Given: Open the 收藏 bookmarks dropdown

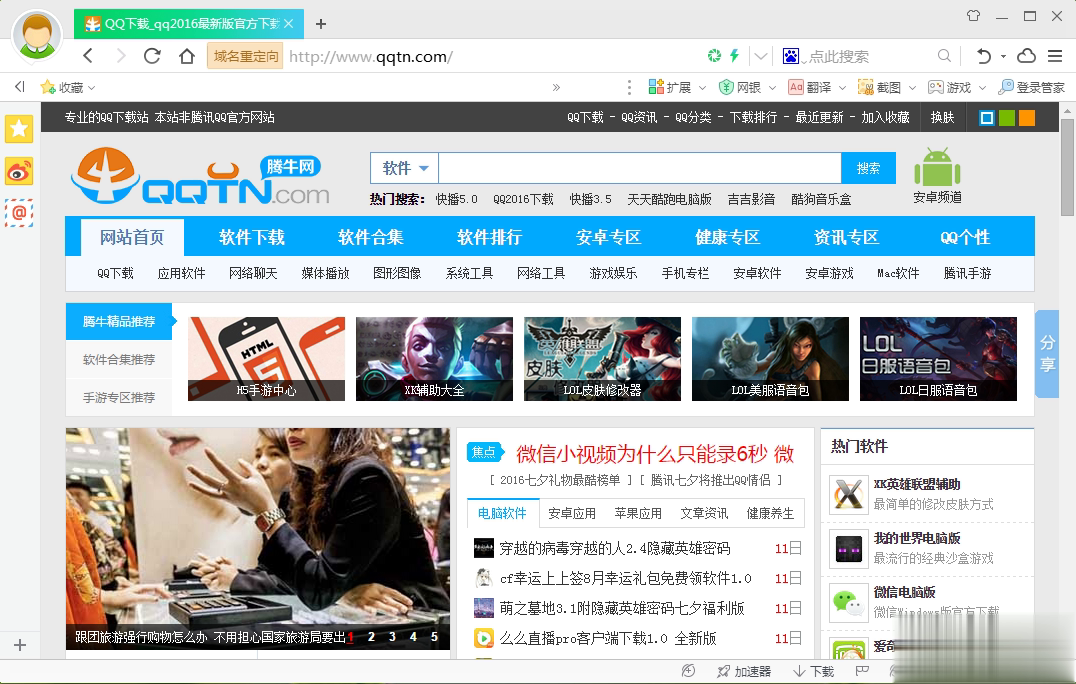Looking at the screenshot, I should 67,87.
